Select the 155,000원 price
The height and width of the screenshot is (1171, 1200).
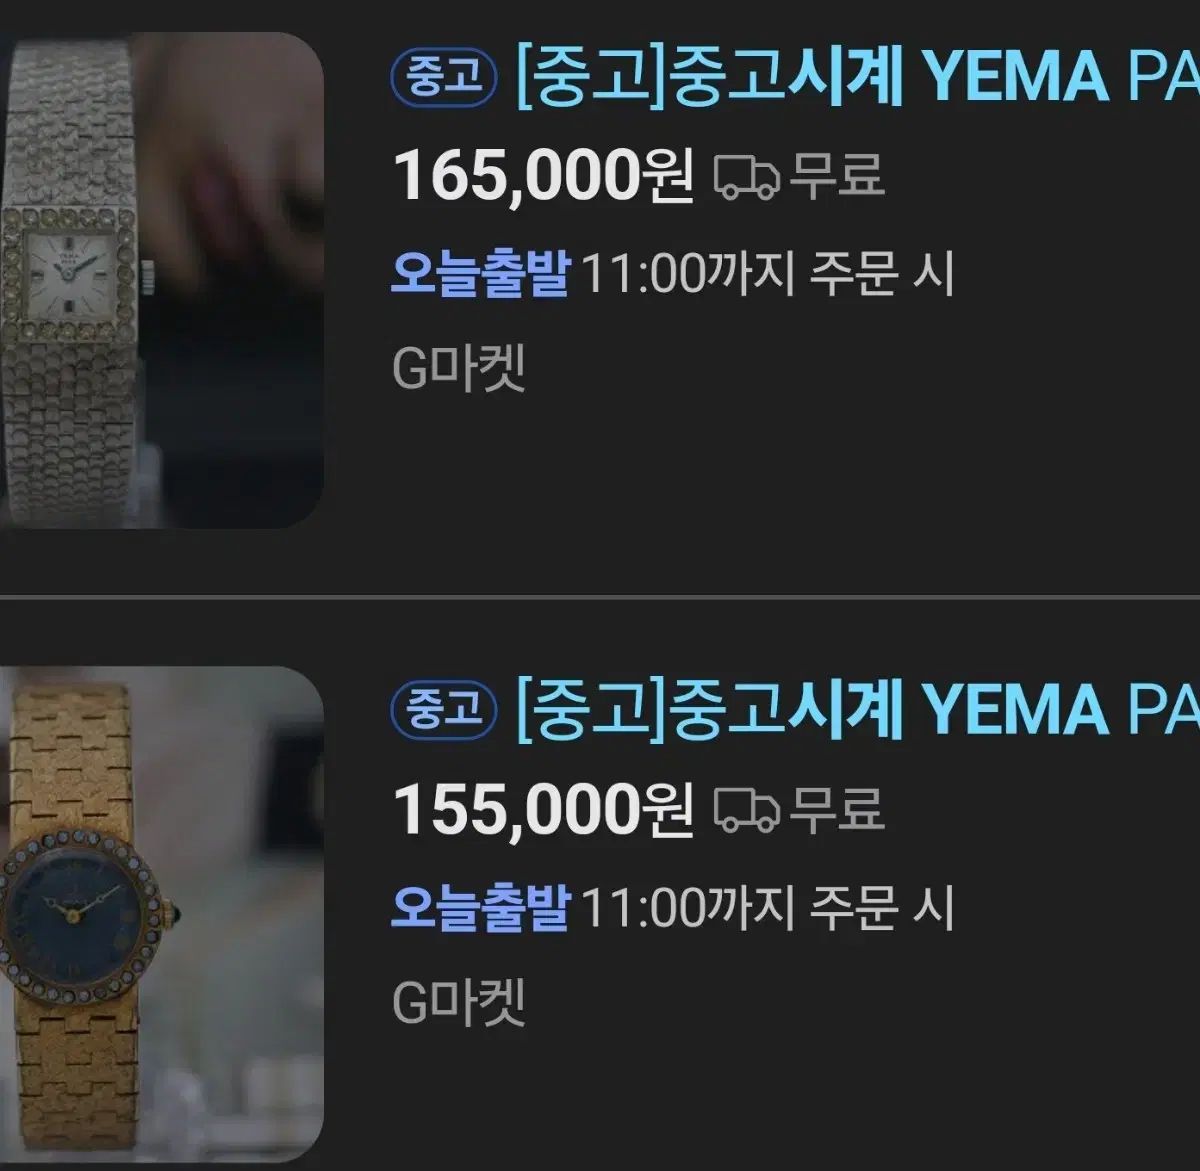click(543, 809)
